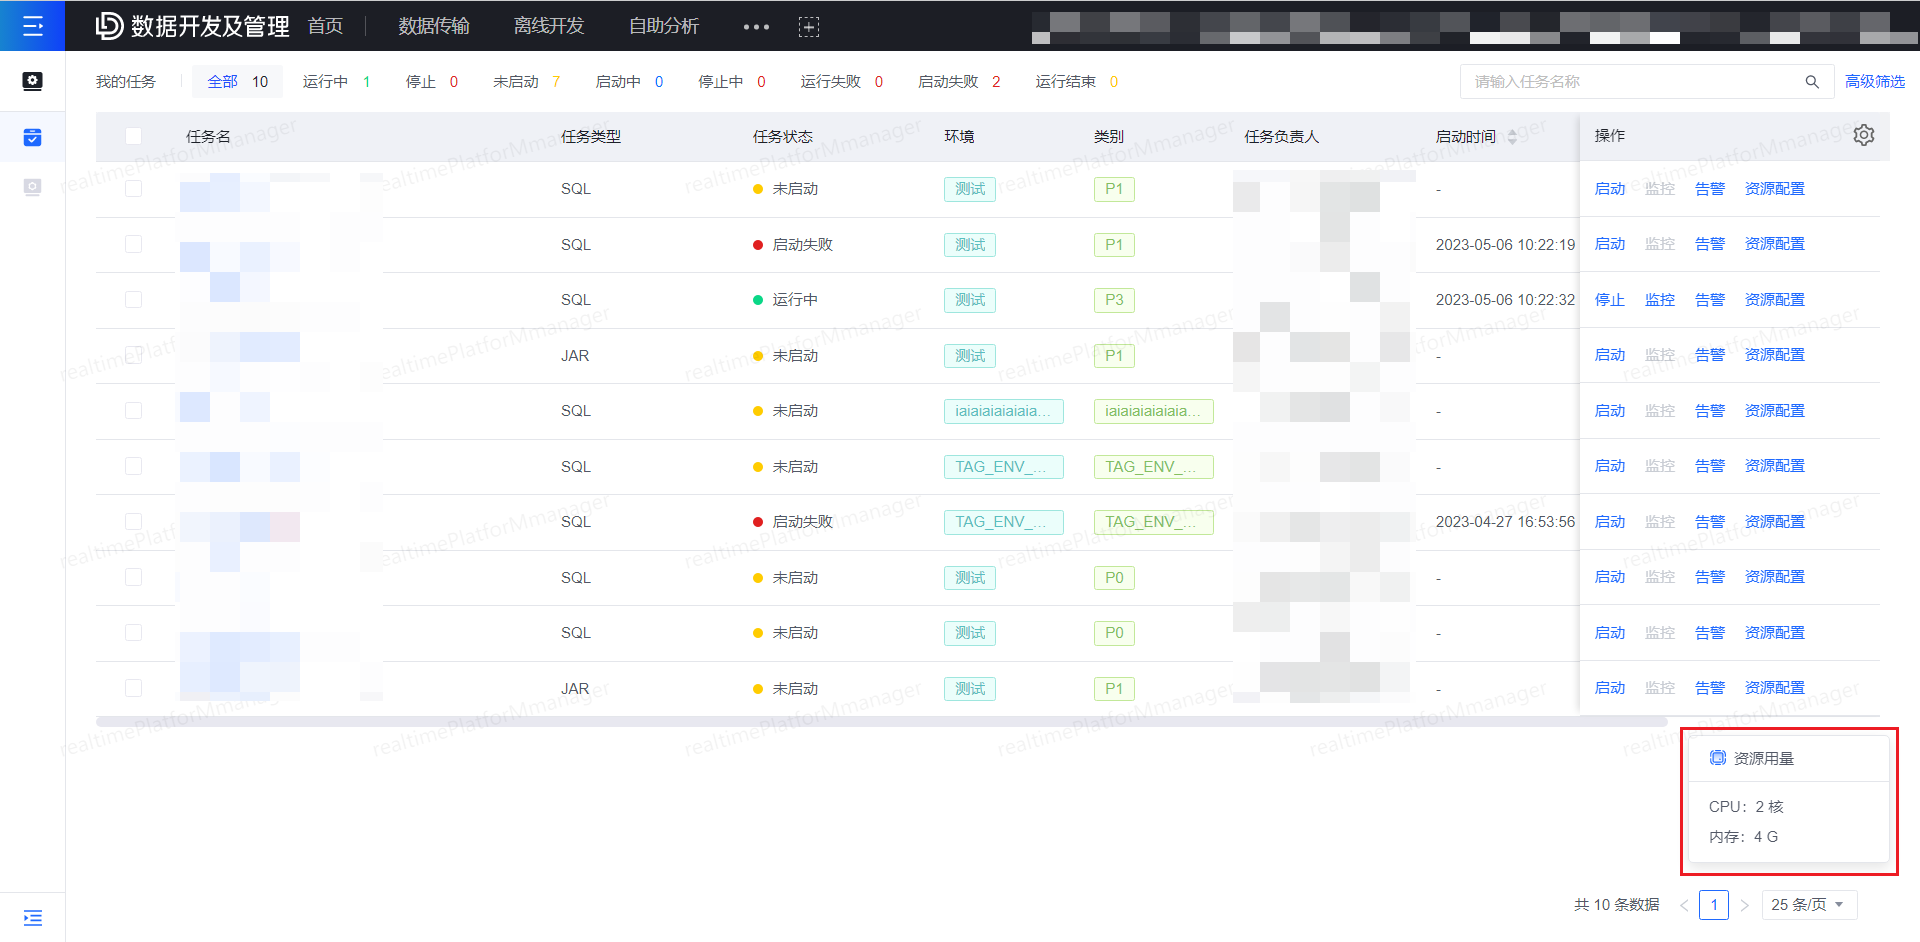Viewport: 1920px width, 942px height.
Task: Check the checkbox of the first SQL task row
Action: [134, 188]
